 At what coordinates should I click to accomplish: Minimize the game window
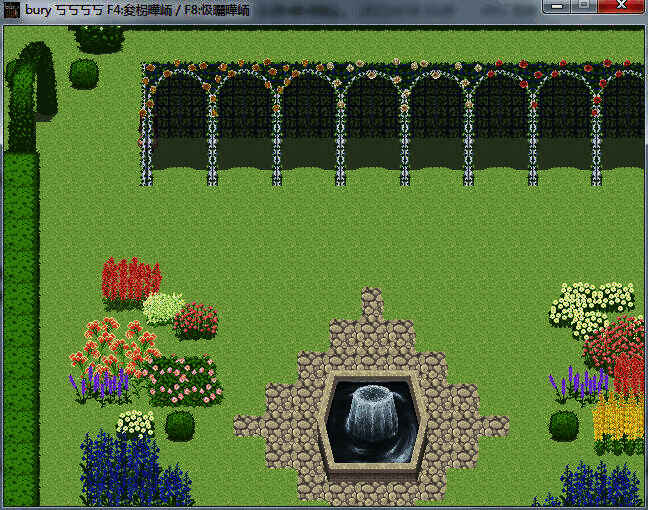(x=557, y=6)
